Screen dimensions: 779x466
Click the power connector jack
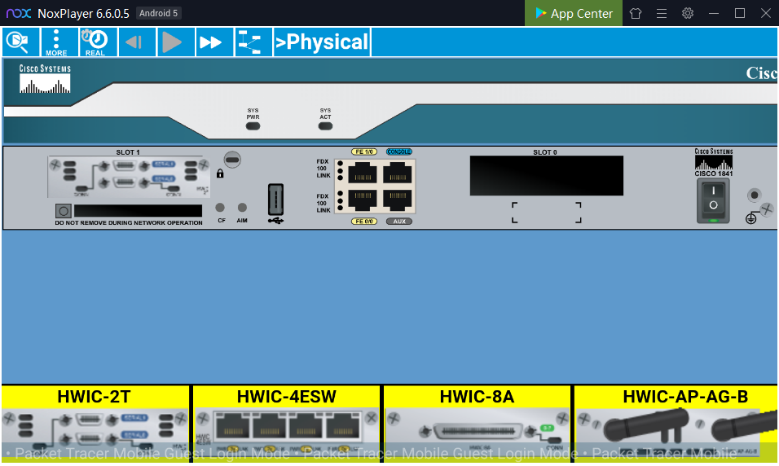click(x=754, y=195)
